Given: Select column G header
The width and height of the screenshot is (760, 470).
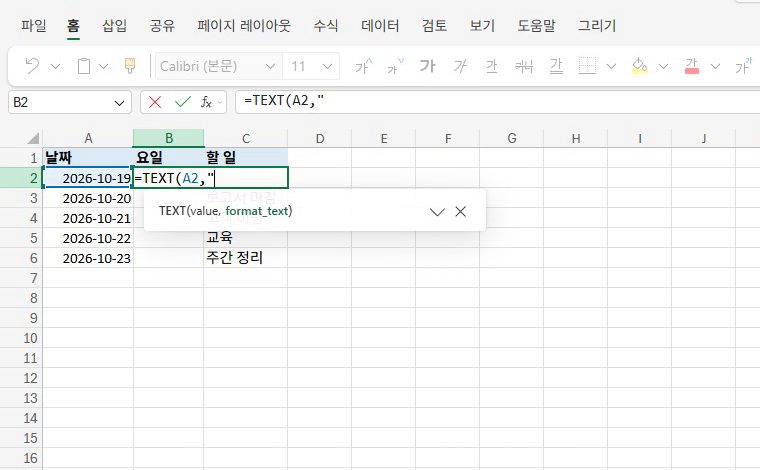Looking at the screenshot, I should point(511,139).
